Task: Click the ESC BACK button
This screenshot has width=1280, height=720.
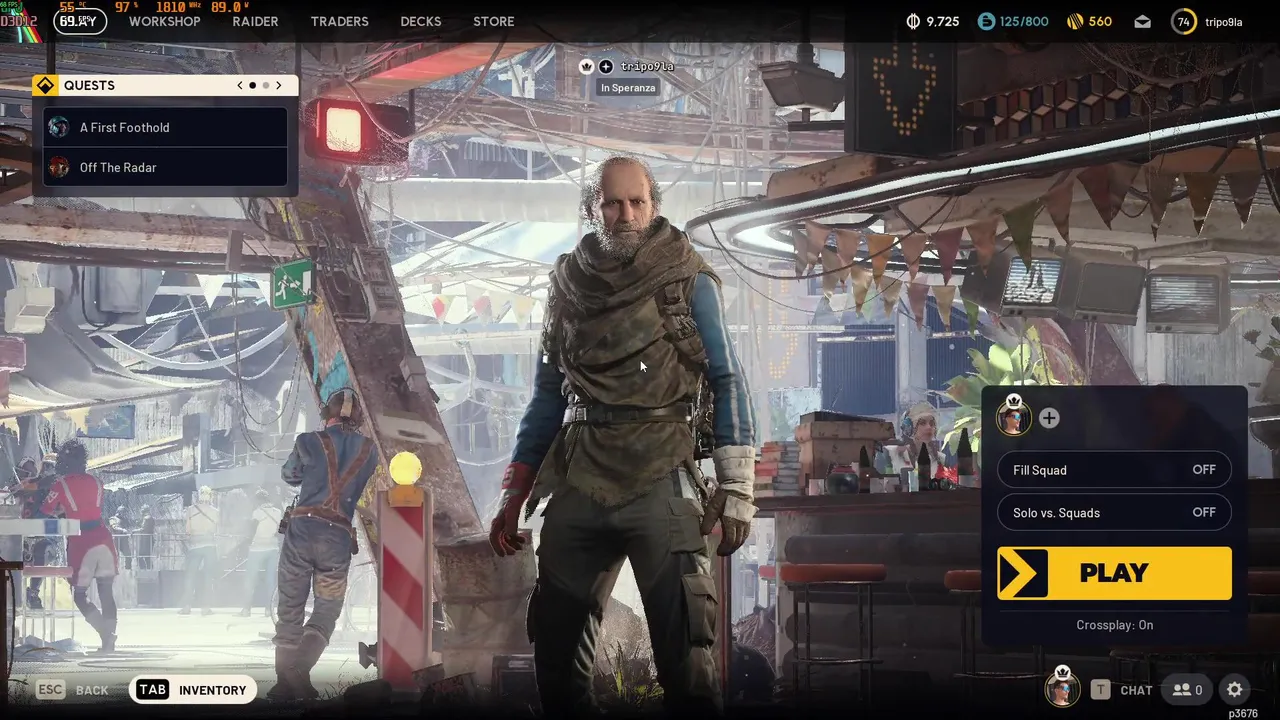Action: tap(72, 690)
